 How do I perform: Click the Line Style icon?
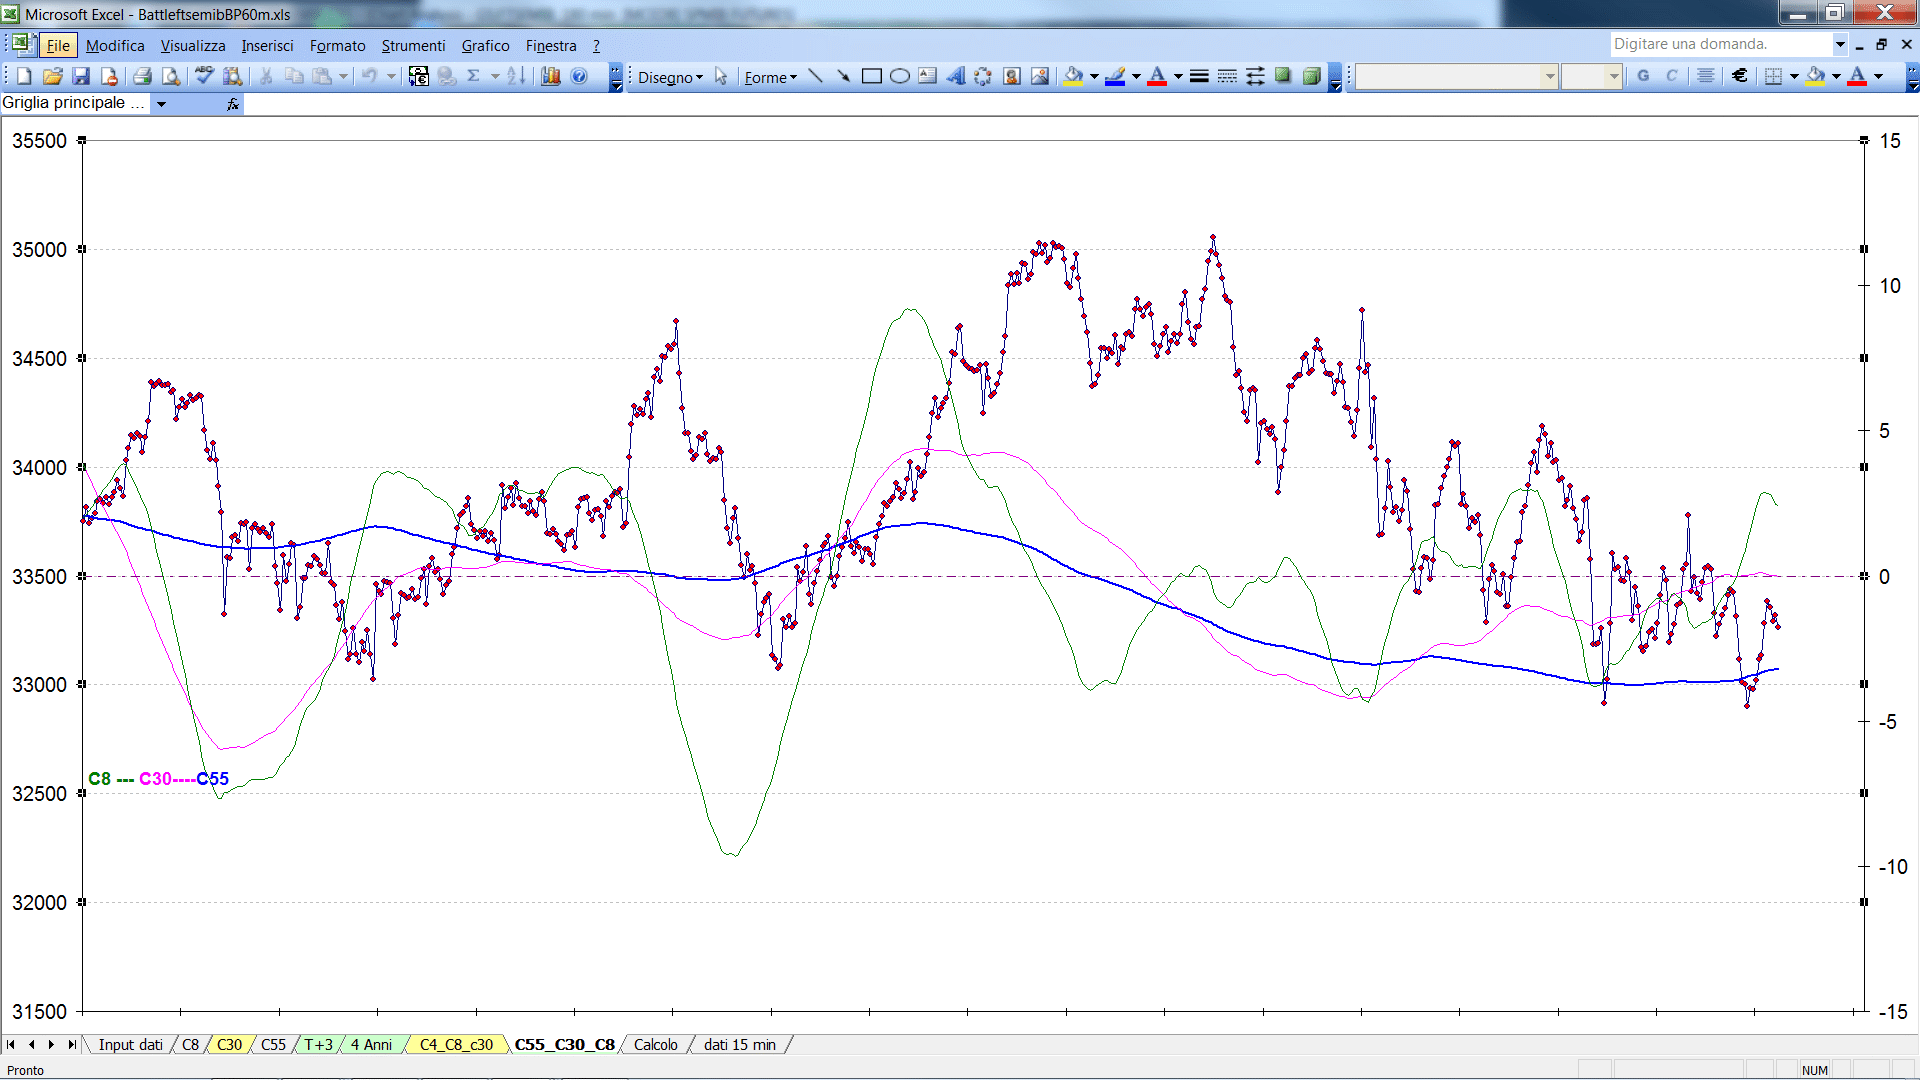[1199, 76]
